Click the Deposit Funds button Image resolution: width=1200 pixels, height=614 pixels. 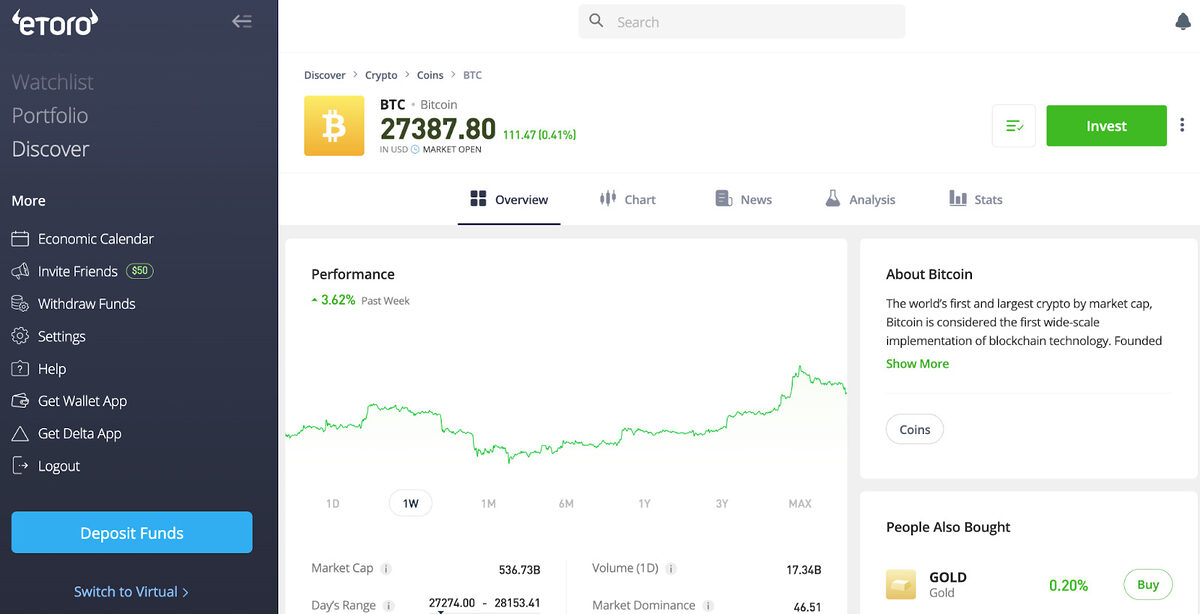click(132, 533)
